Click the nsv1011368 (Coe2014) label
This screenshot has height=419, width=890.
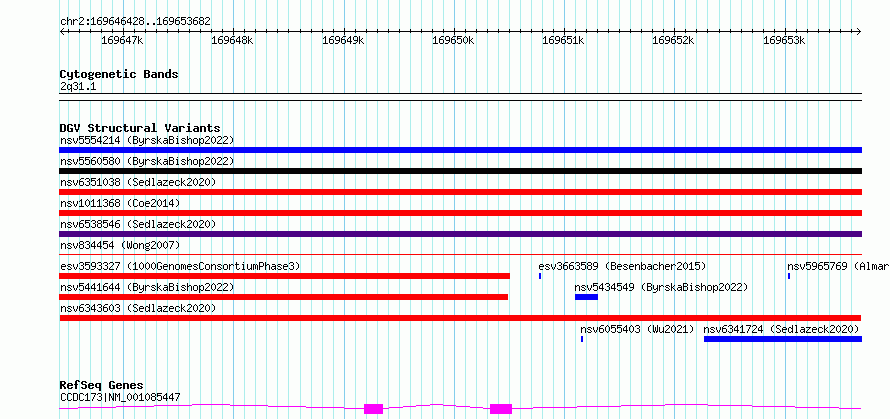point(120,203)
